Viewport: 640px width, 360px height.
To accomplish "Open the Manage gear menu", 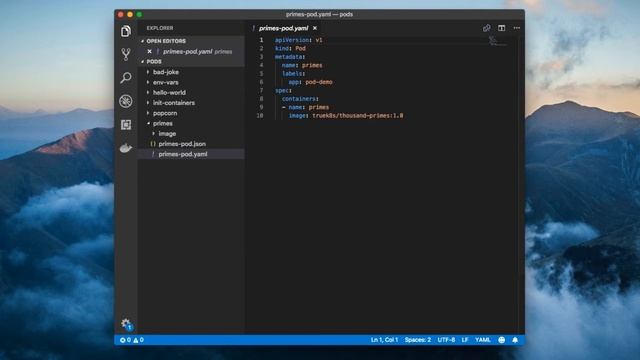I will tap(126, 324).
